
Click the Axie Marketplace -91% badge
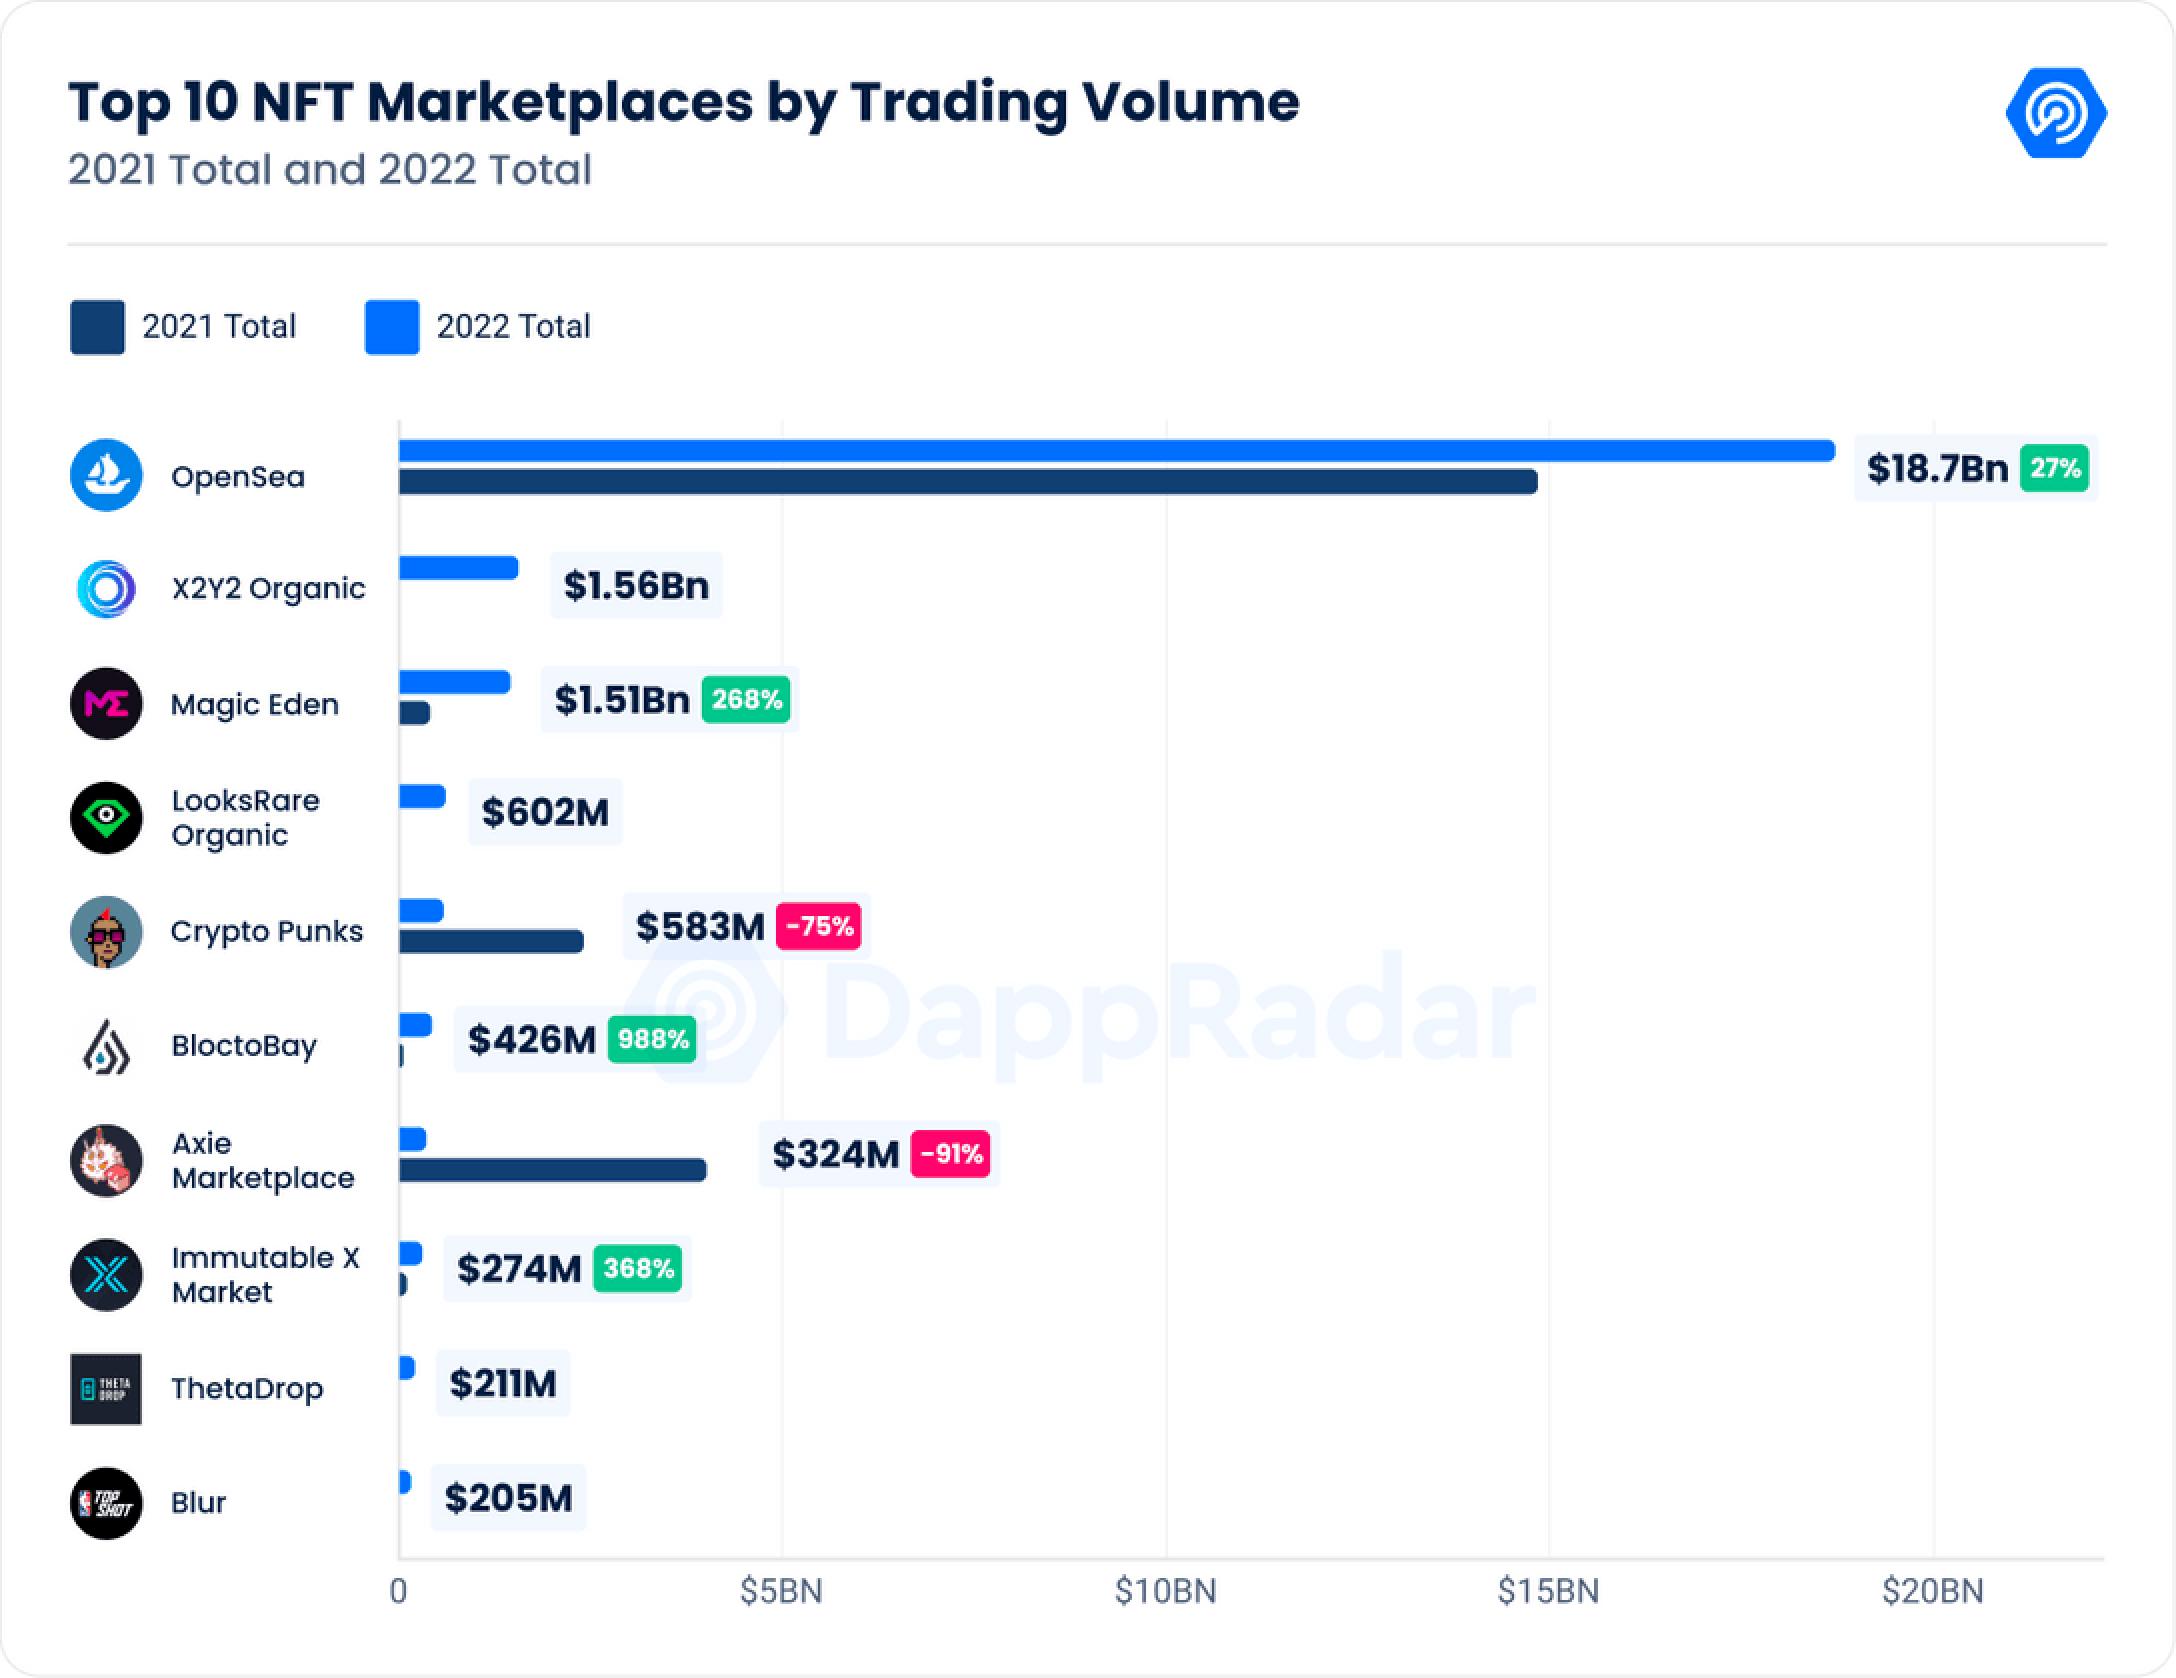pos(951,1154)
